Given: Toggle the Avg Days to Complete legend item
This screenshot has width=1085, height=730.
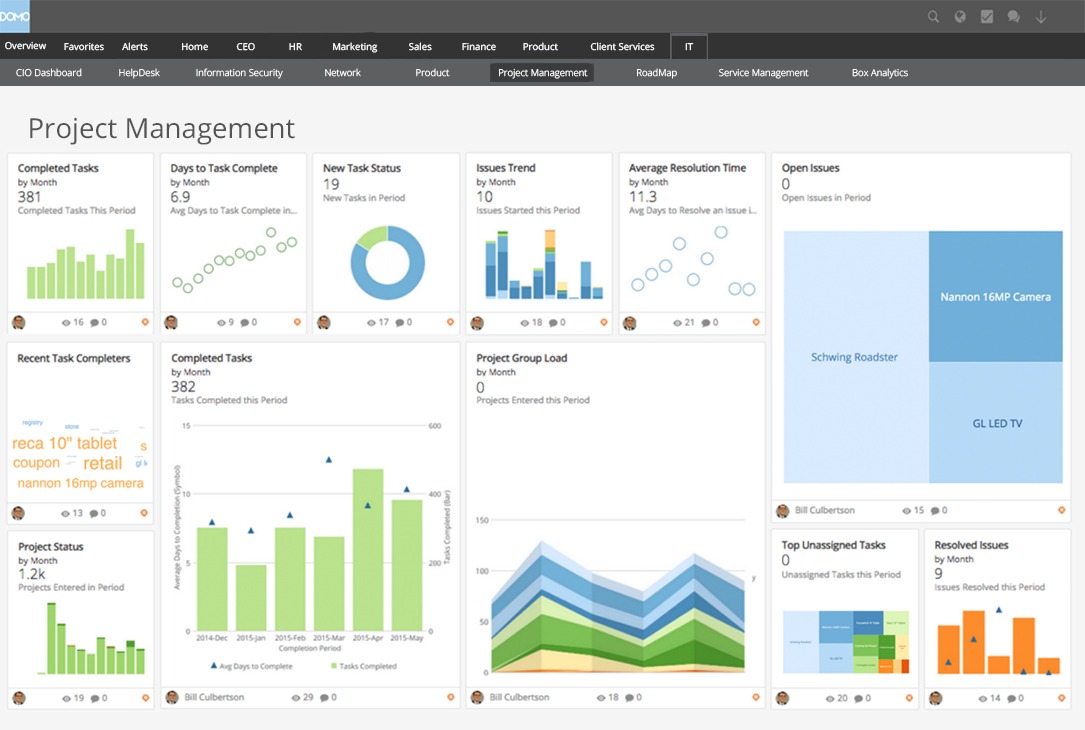Looking at the screenshot, I should pos(251,666).
